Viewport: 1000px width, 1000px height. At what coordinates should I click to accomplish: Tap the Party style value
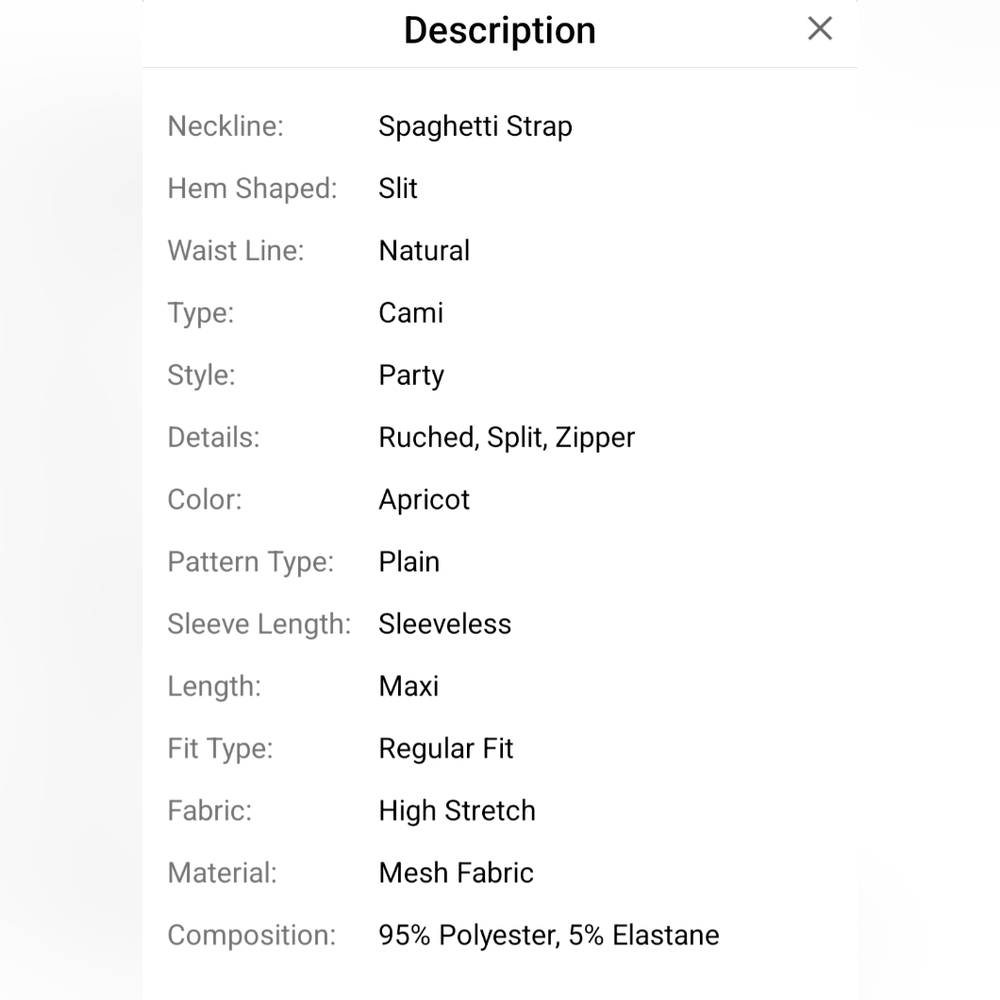[411, 376]
